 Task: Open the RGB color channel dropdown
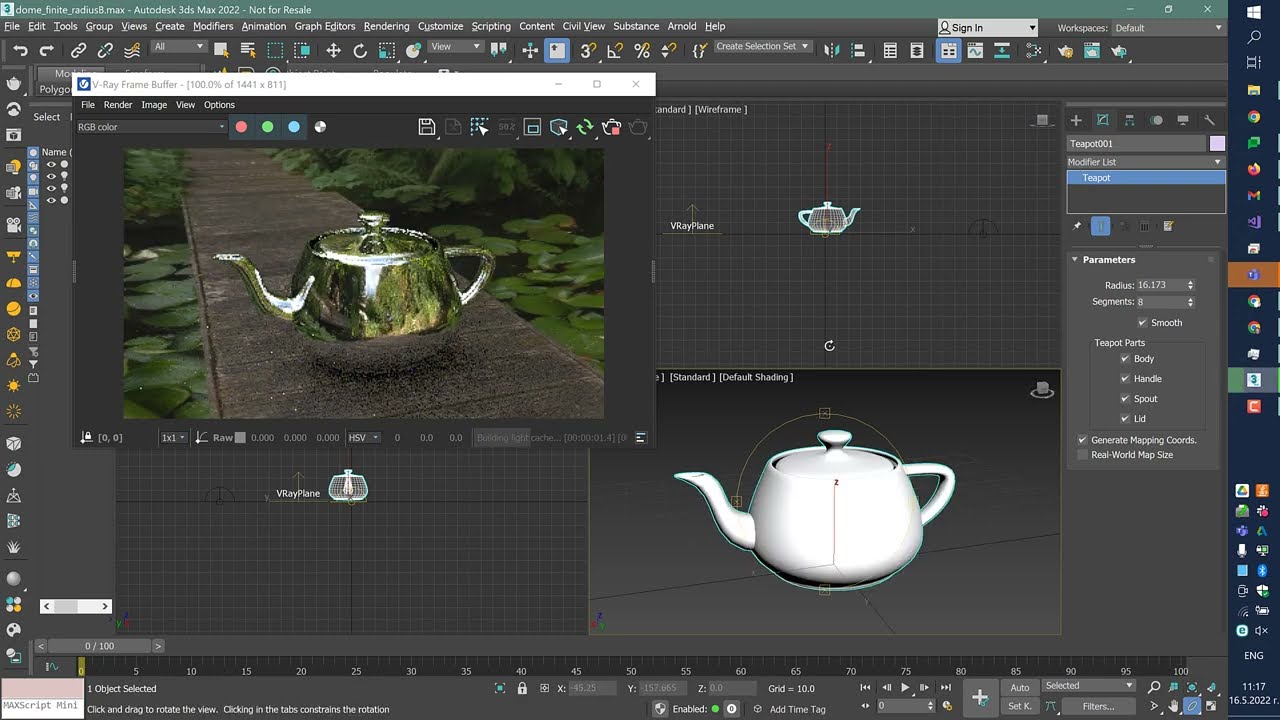coord(152,127)
